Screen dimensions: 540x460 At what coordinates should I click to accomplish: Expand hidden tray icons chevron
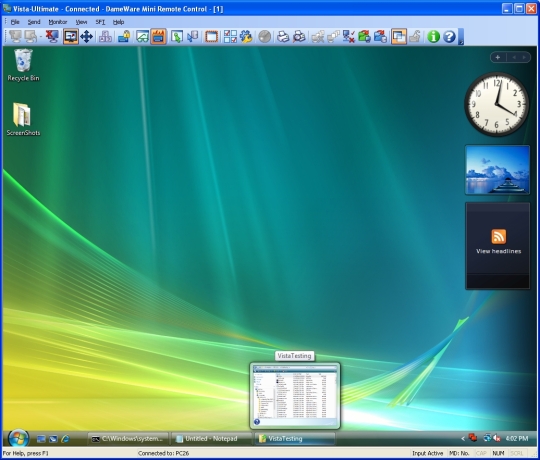463,439
